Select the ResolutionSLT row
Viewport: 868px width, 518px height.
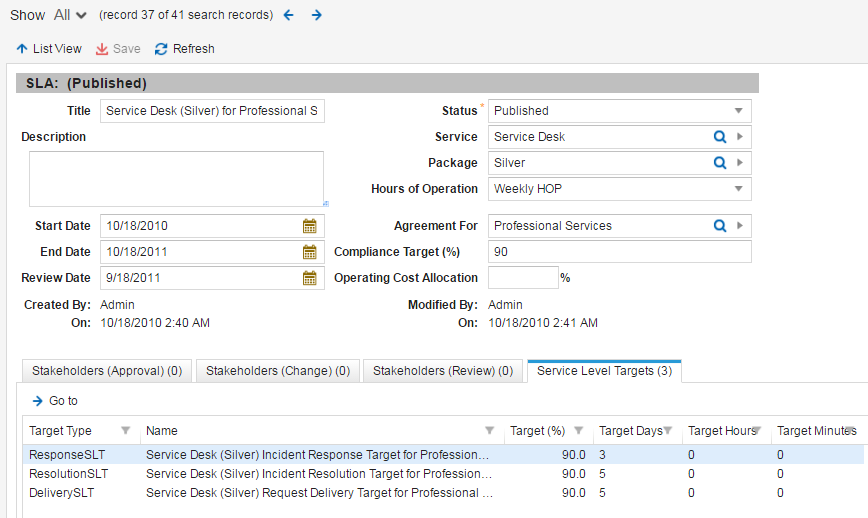(x=68, y=474)
